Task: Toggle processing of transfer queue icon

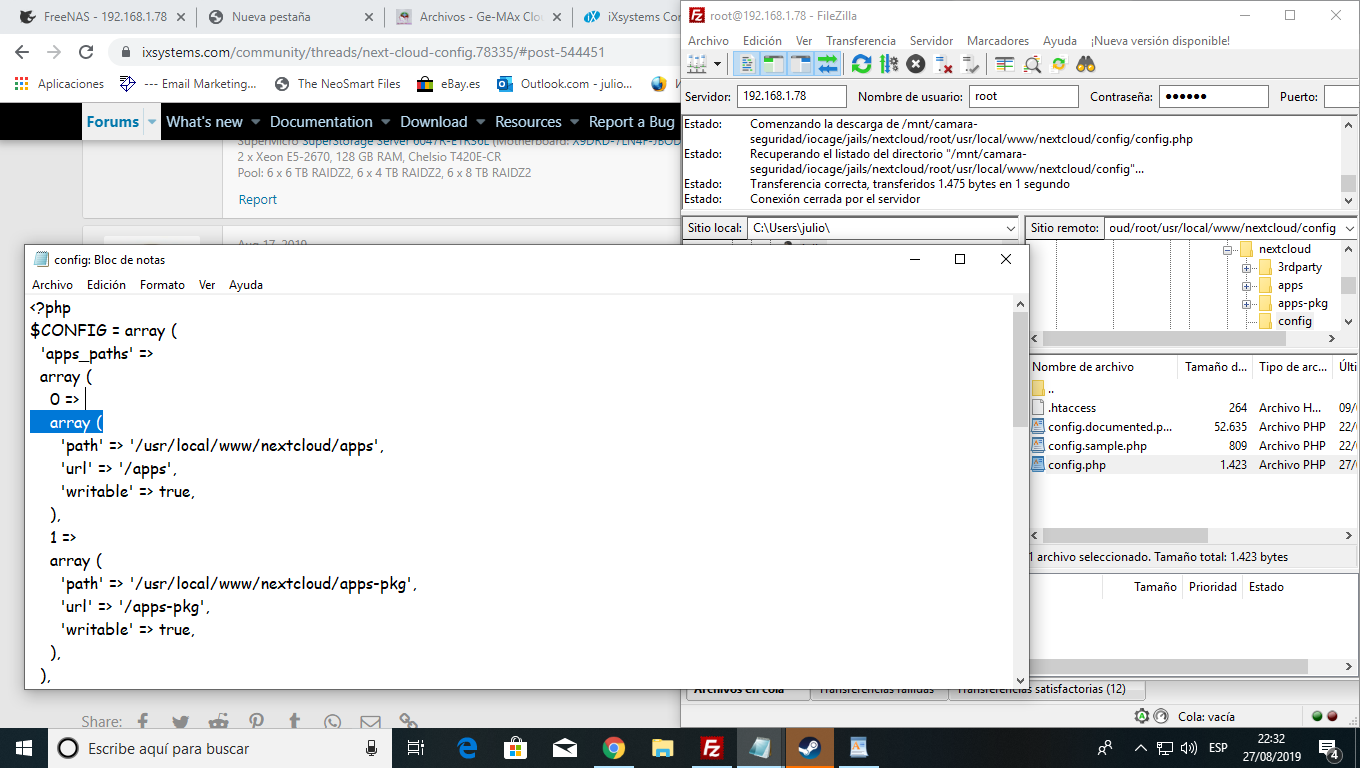Action: coord(889,64)
